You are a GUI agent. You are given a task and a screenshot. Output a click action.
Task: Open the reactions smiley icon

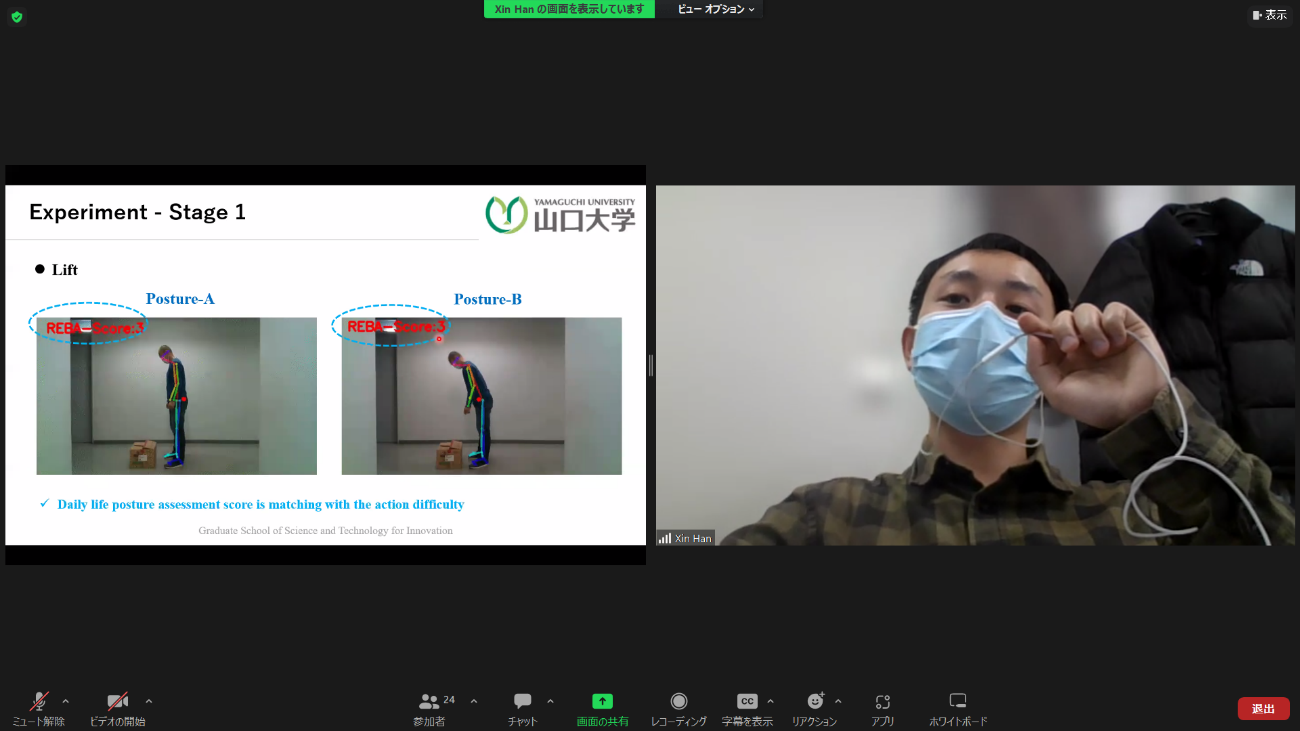coord(815,702)
